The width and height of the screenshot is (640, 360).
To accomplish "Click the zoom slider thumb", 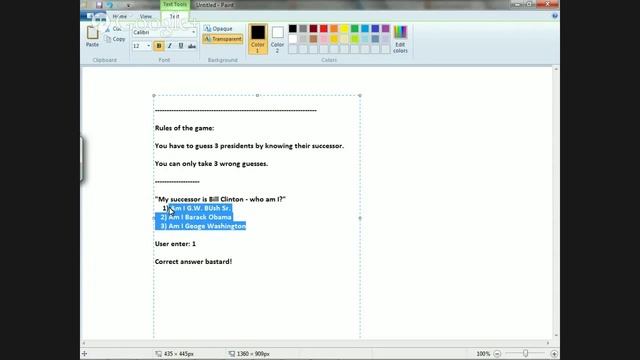I will pyautogui.click(x=525, y=353).
